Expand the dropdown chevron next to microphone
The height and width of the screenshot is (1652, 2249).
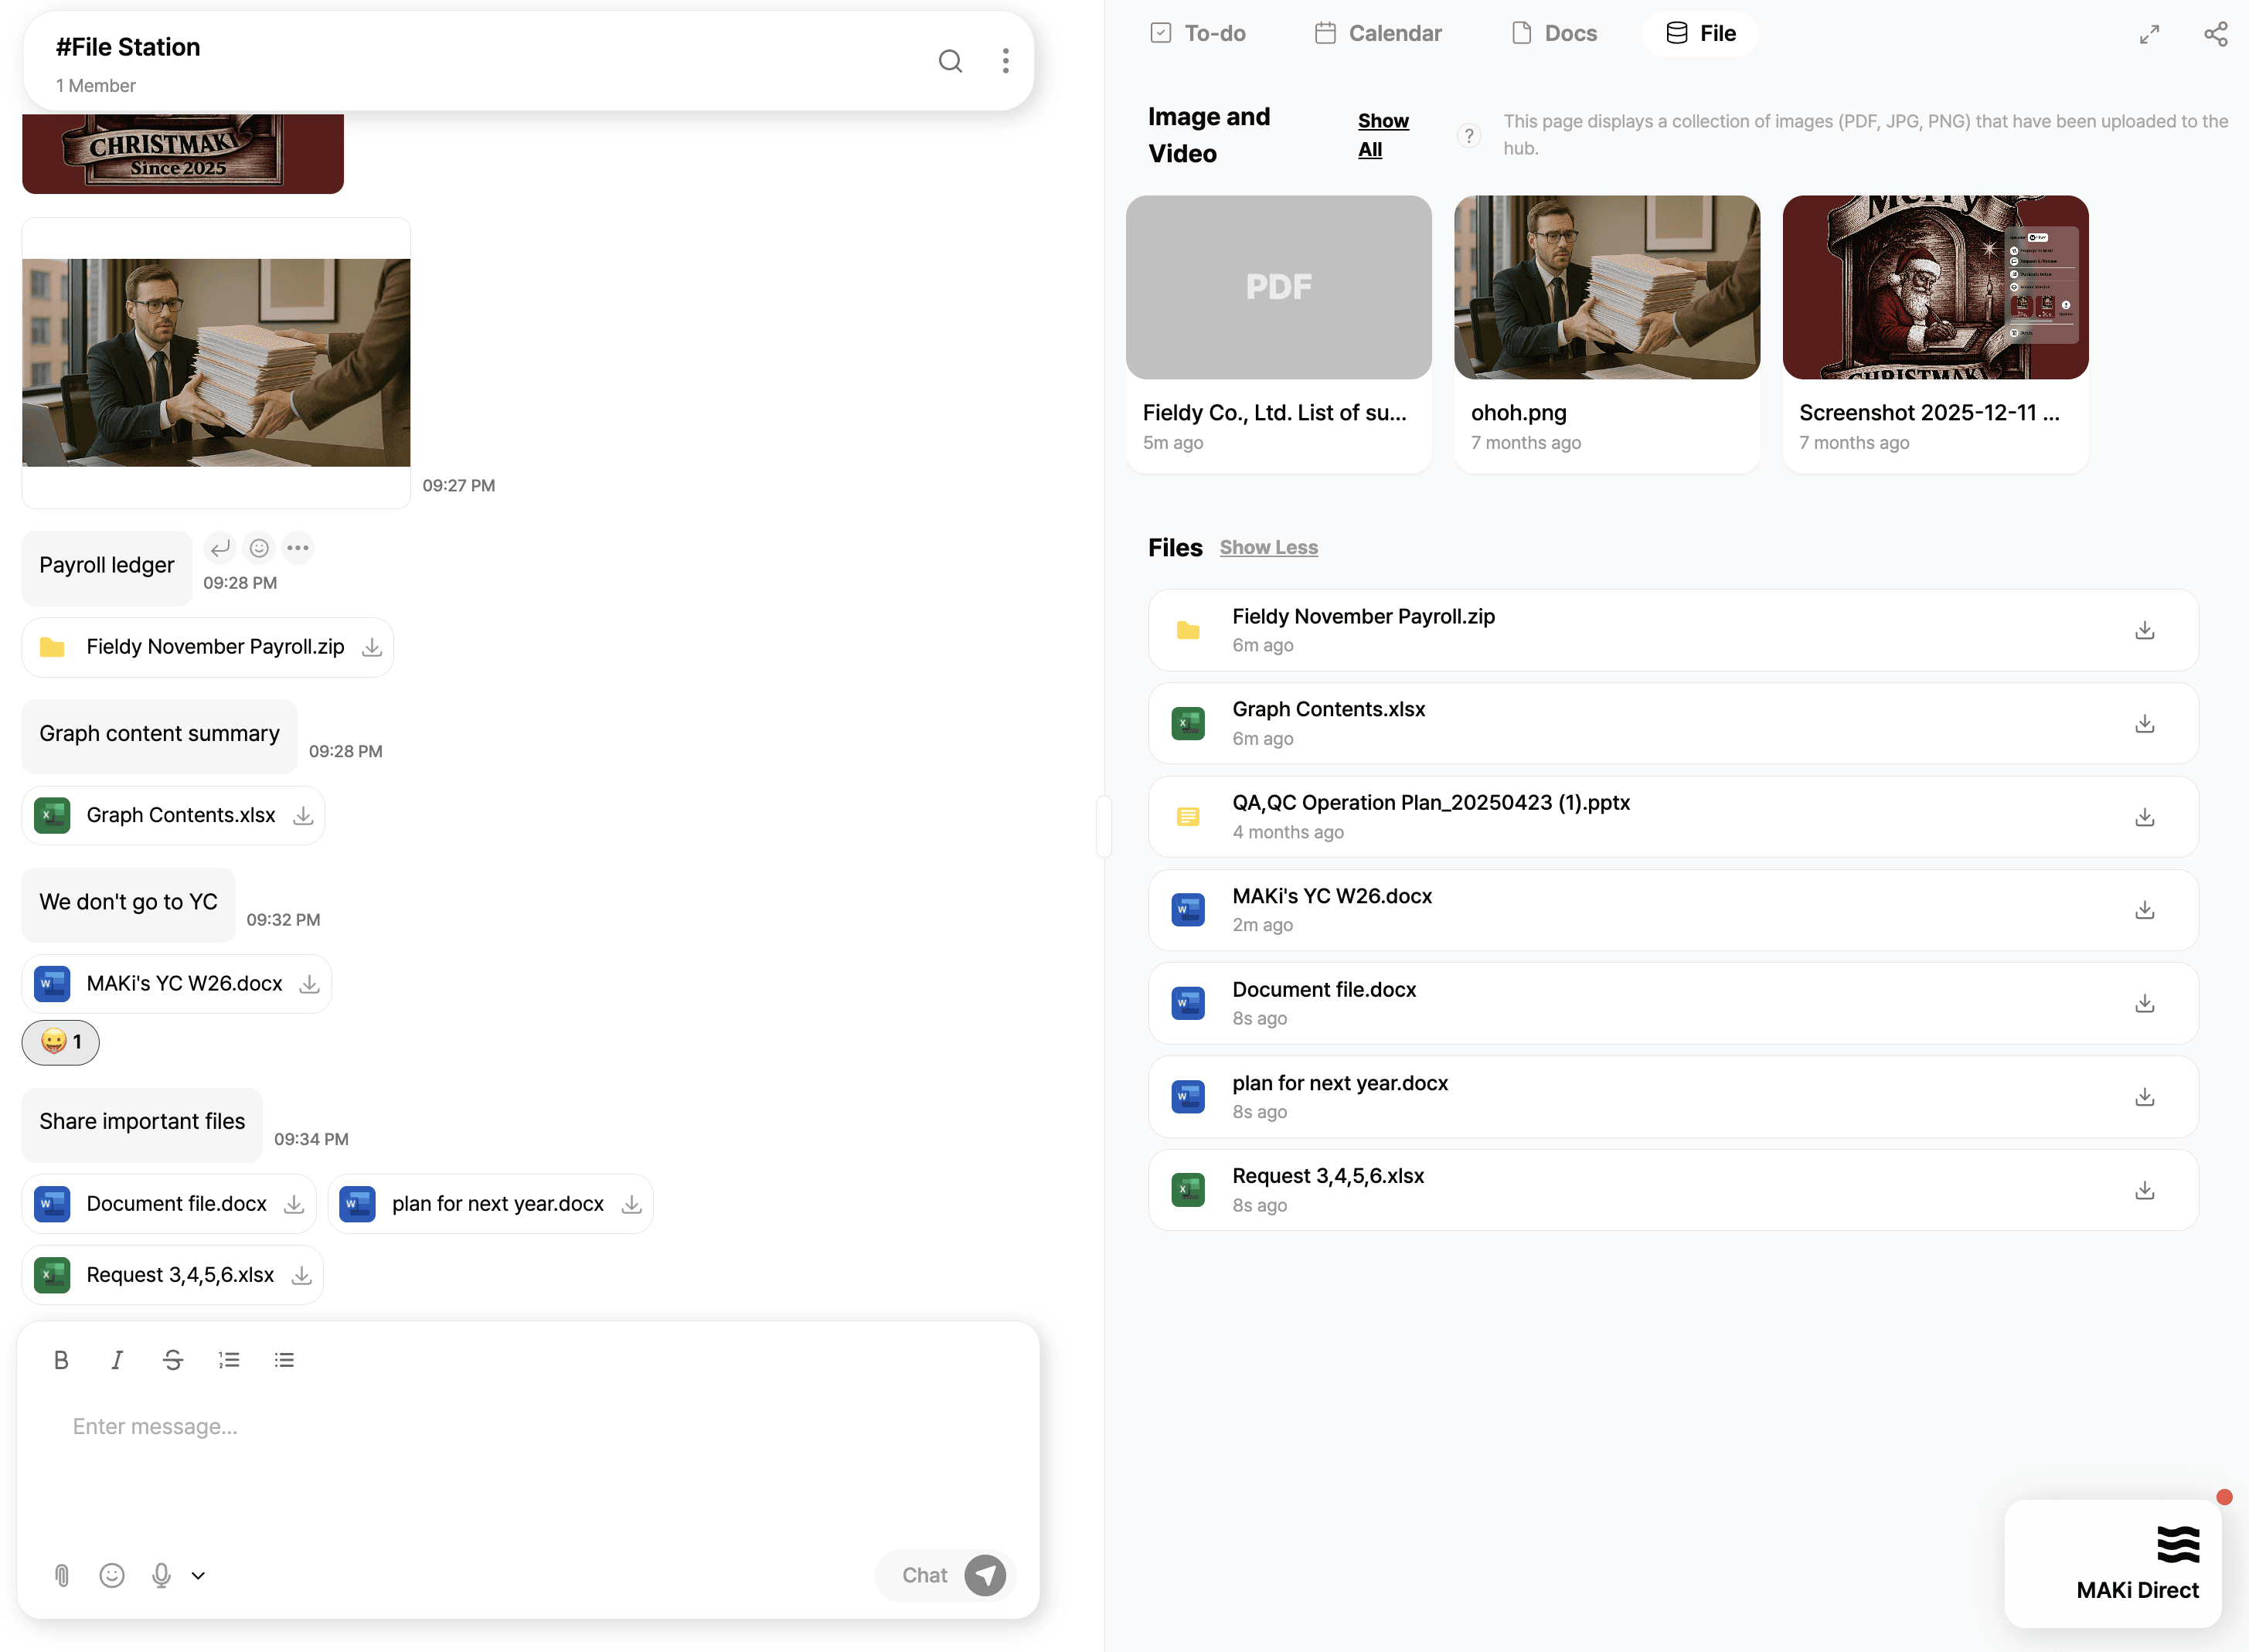point(198,1576)
